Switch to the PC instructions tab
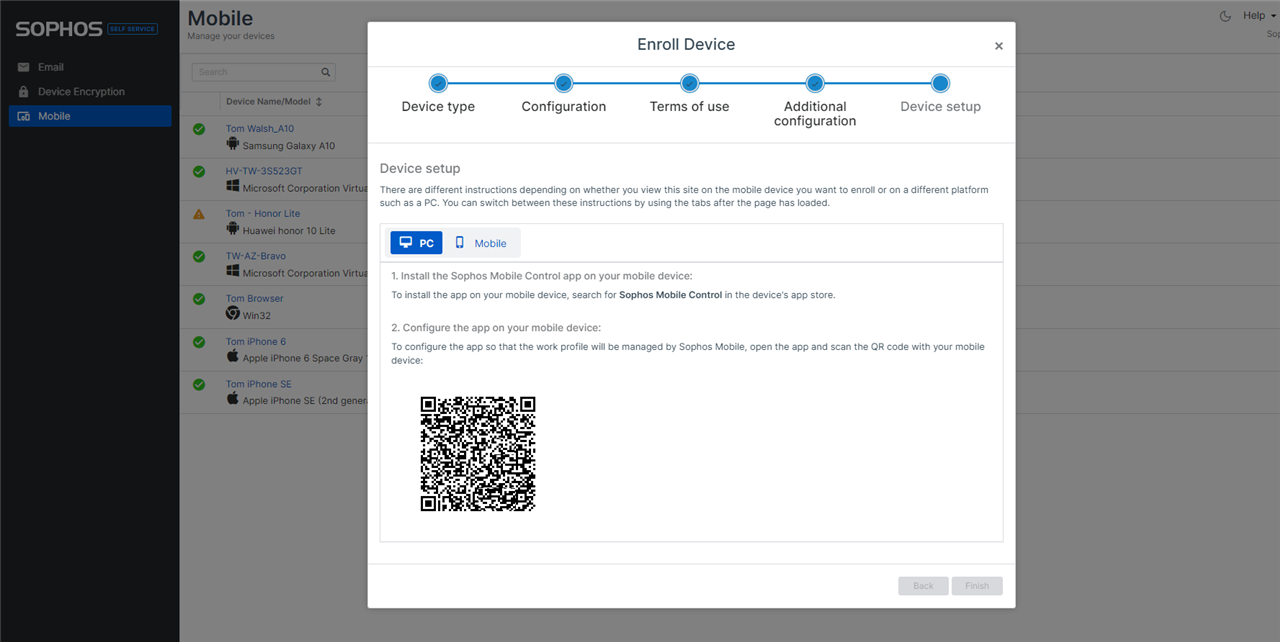Image resolution: width=1280 pixels, height=642 pixels. [x=416, y=243]
